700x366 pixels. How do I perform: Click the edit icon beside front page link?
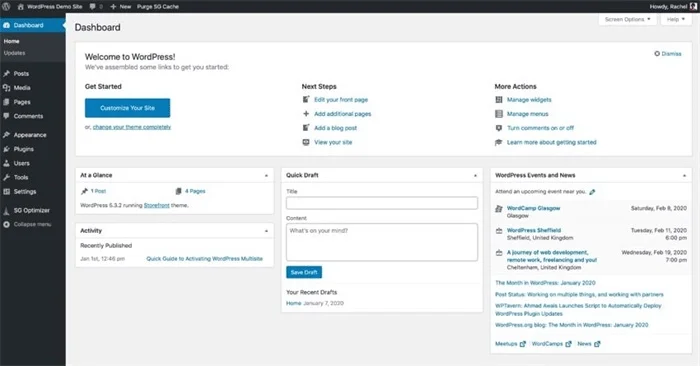coord(306,100)
